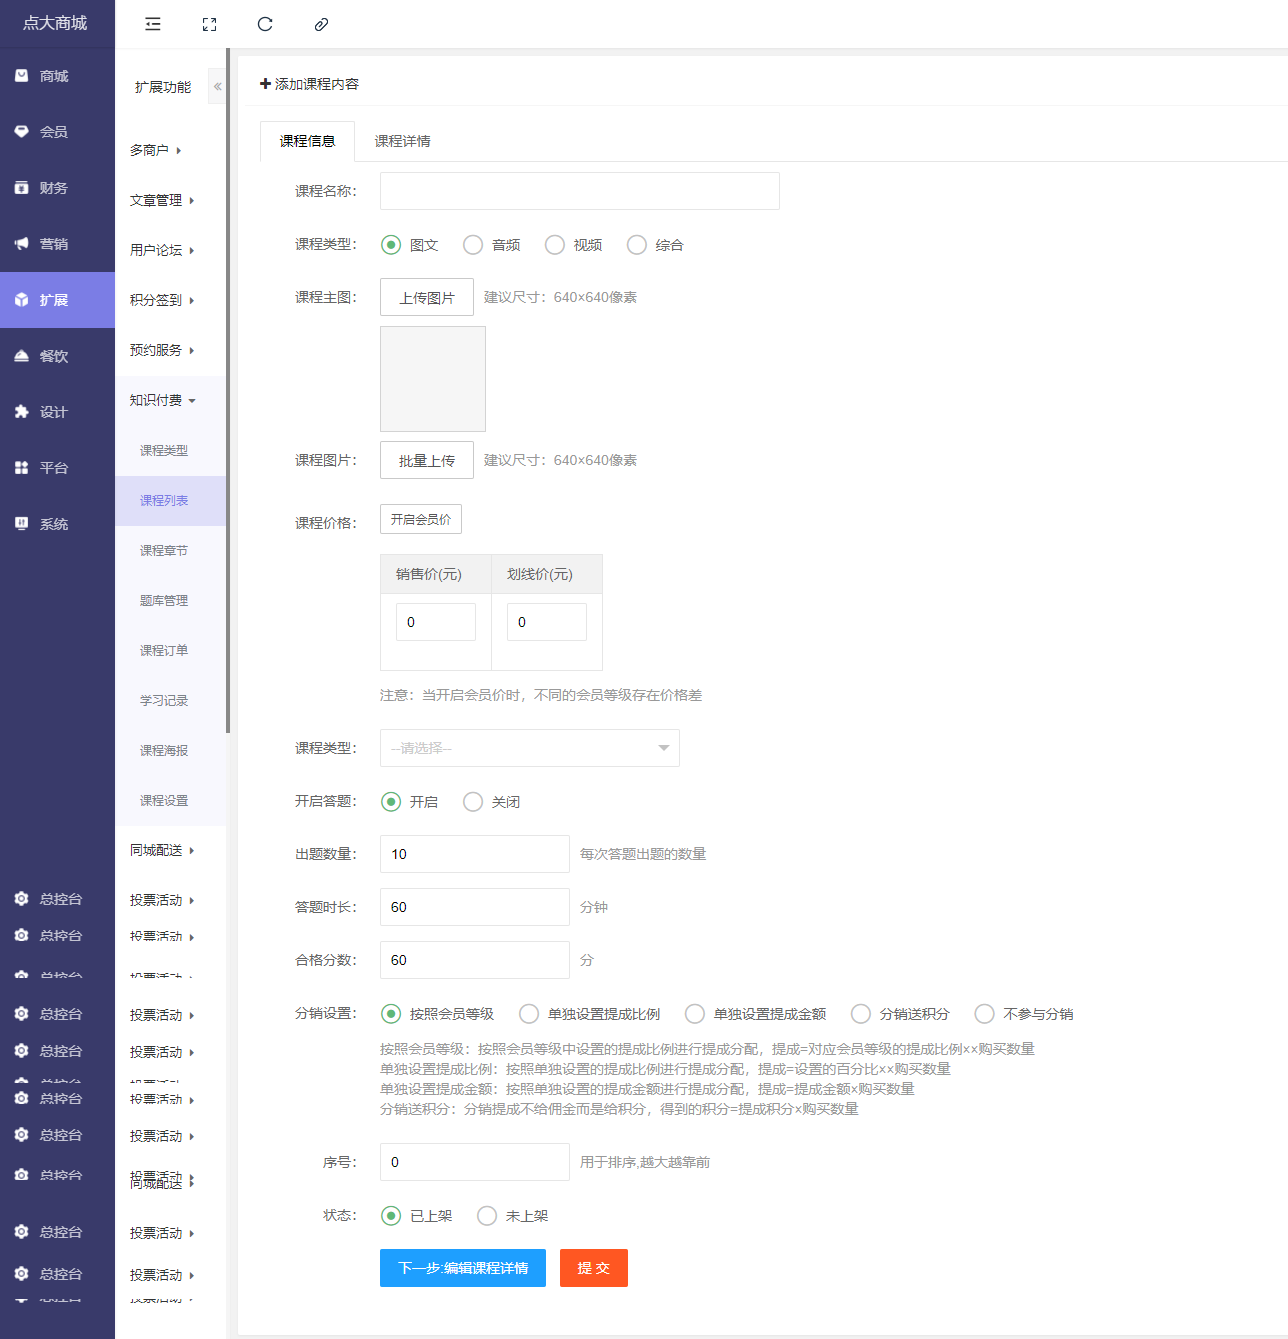Screen dimensions: 1288x1339
Task: Click the 开启会员价 button
Action: click(421, 519)
